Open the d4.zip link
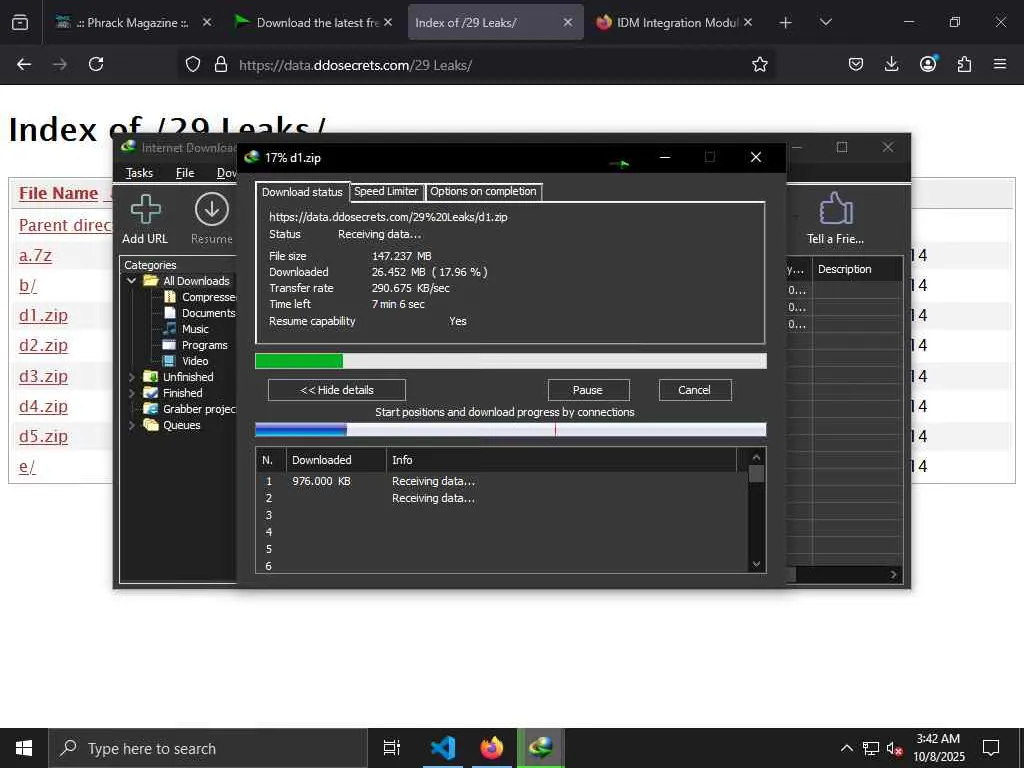 coord(43,406)
